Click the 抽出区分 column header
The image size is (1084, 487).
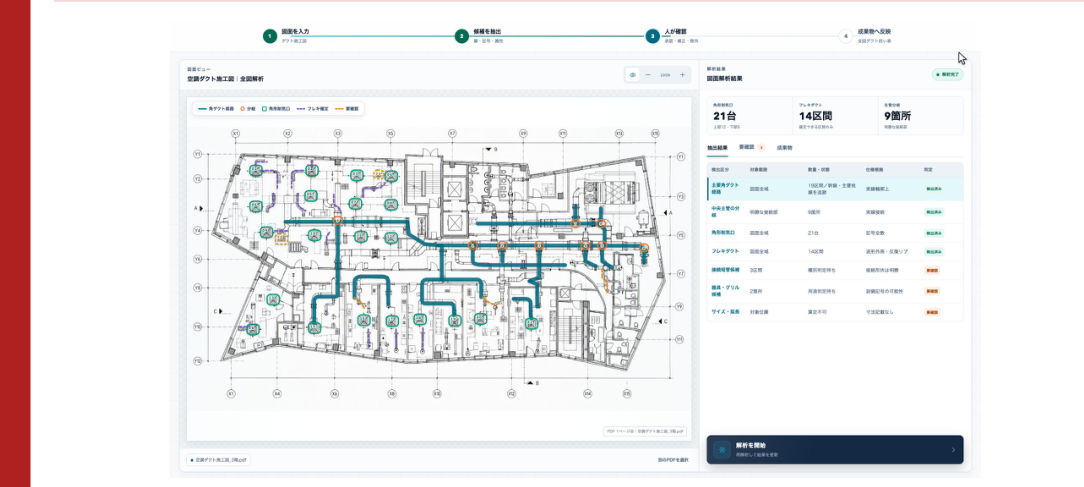719,169
